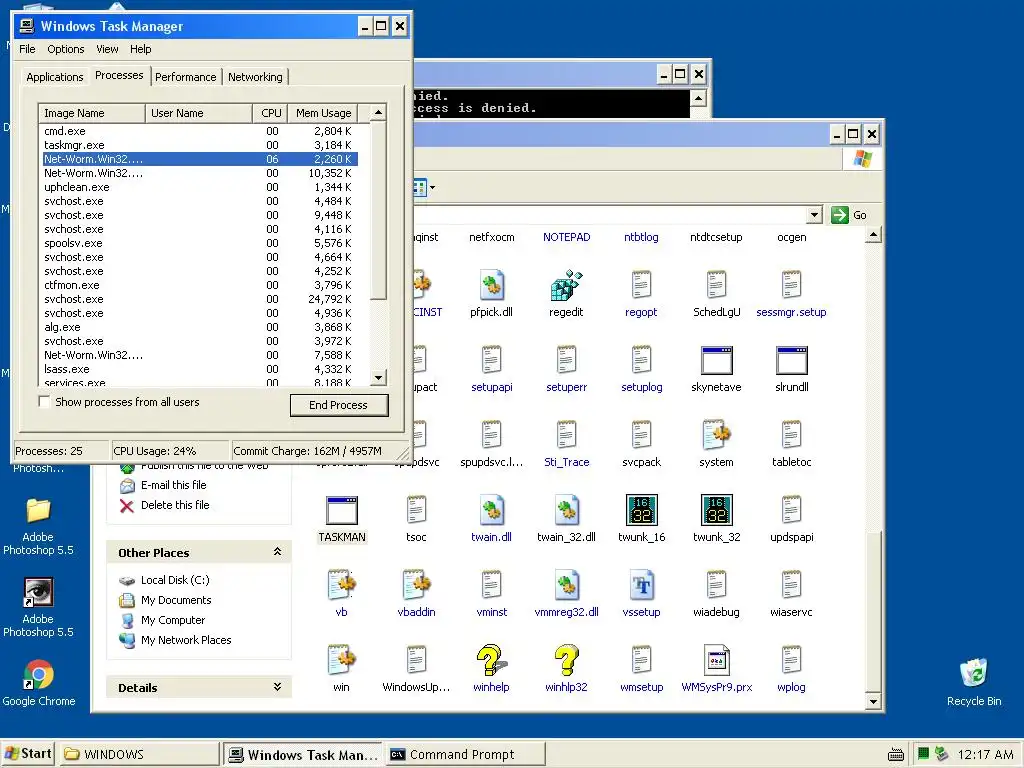Screen dimensions: 1024x768
Task: Sort processes by CPU column
Action: (270, 113)
